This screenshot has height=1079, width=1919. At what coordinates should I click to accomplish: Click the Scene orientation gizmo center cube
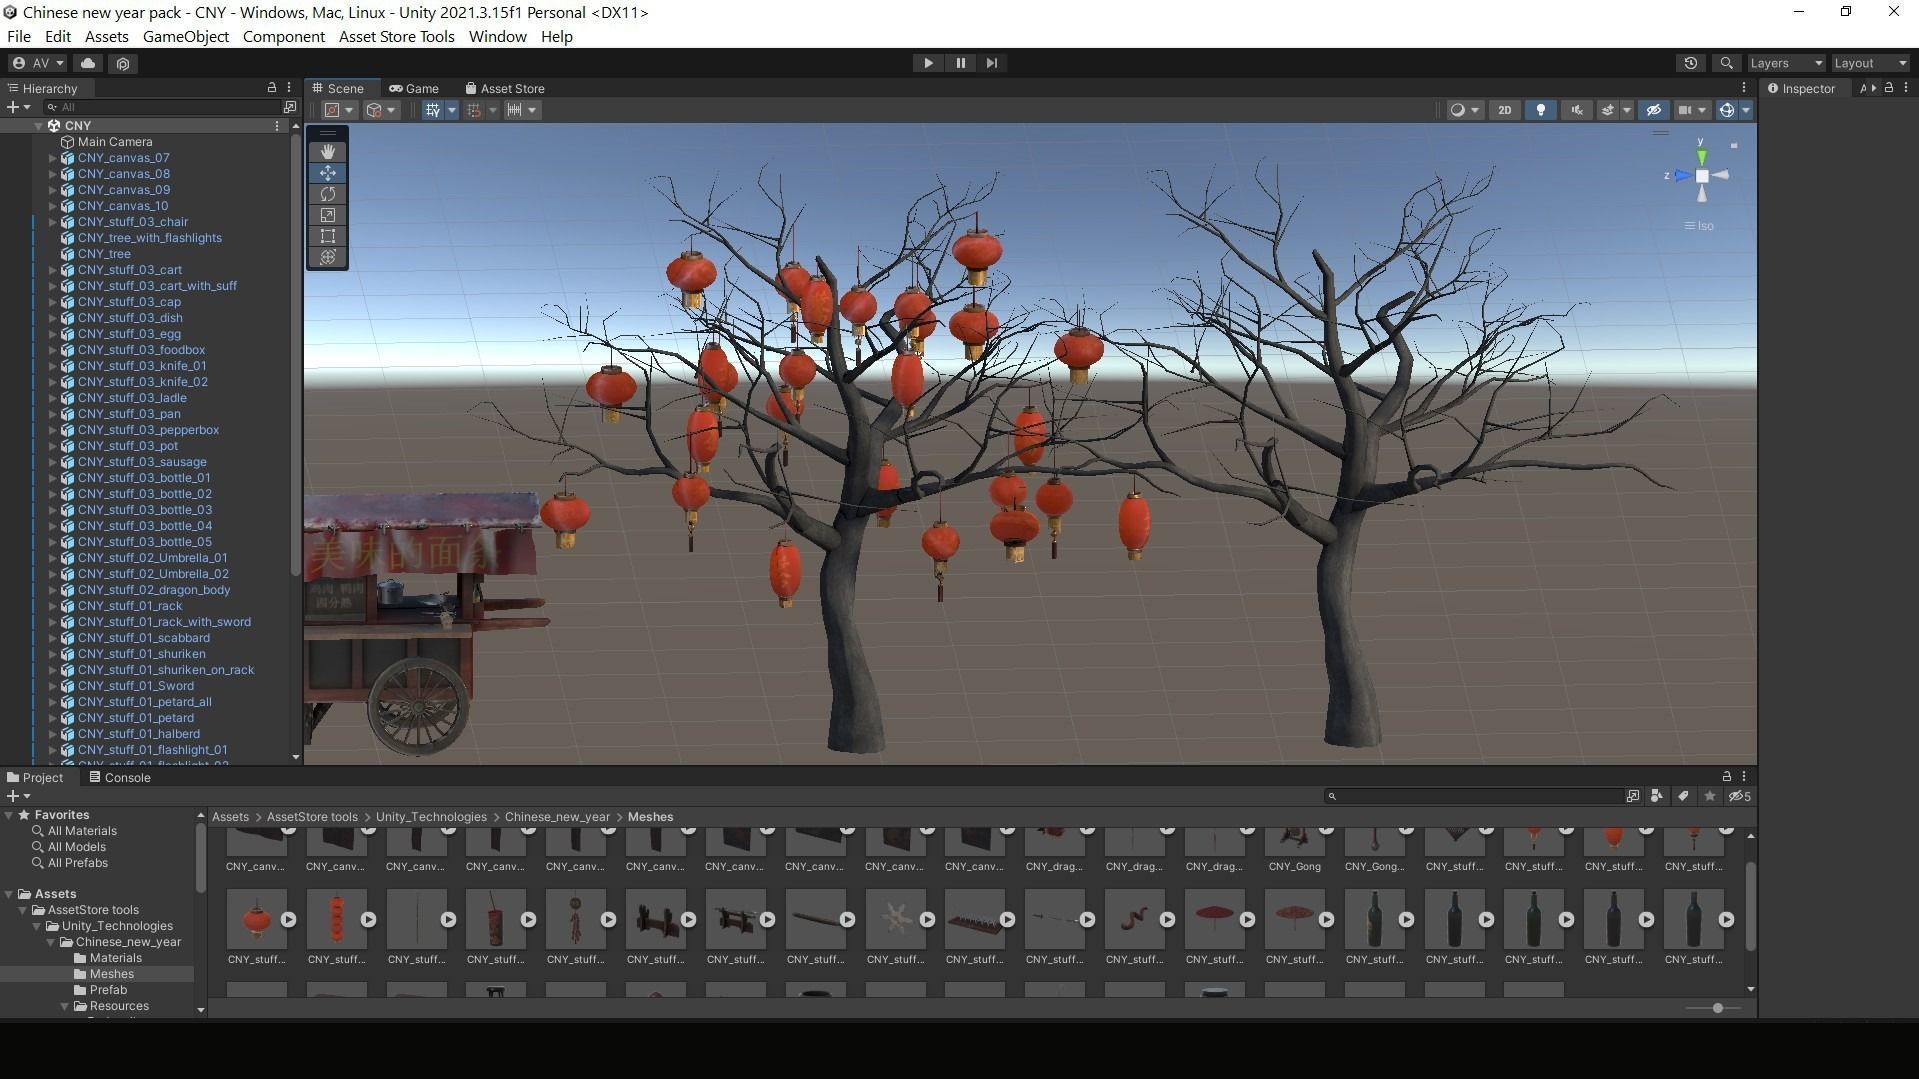(1702, 176)
